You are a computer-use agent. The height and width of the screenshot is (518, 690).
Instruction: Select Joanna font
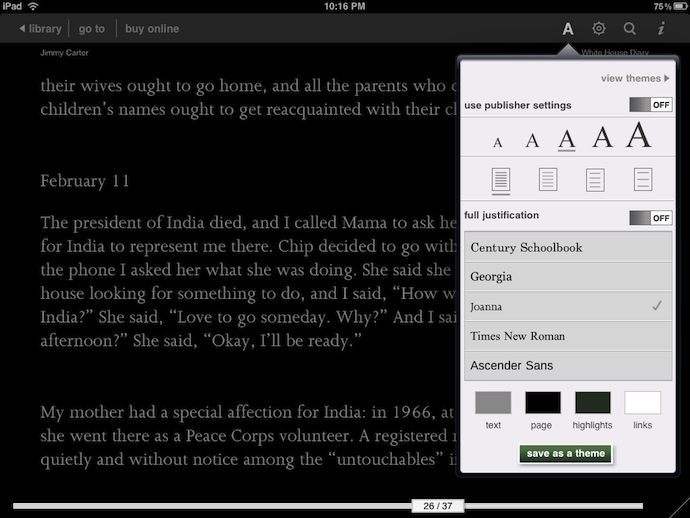(x=568, y=306)
